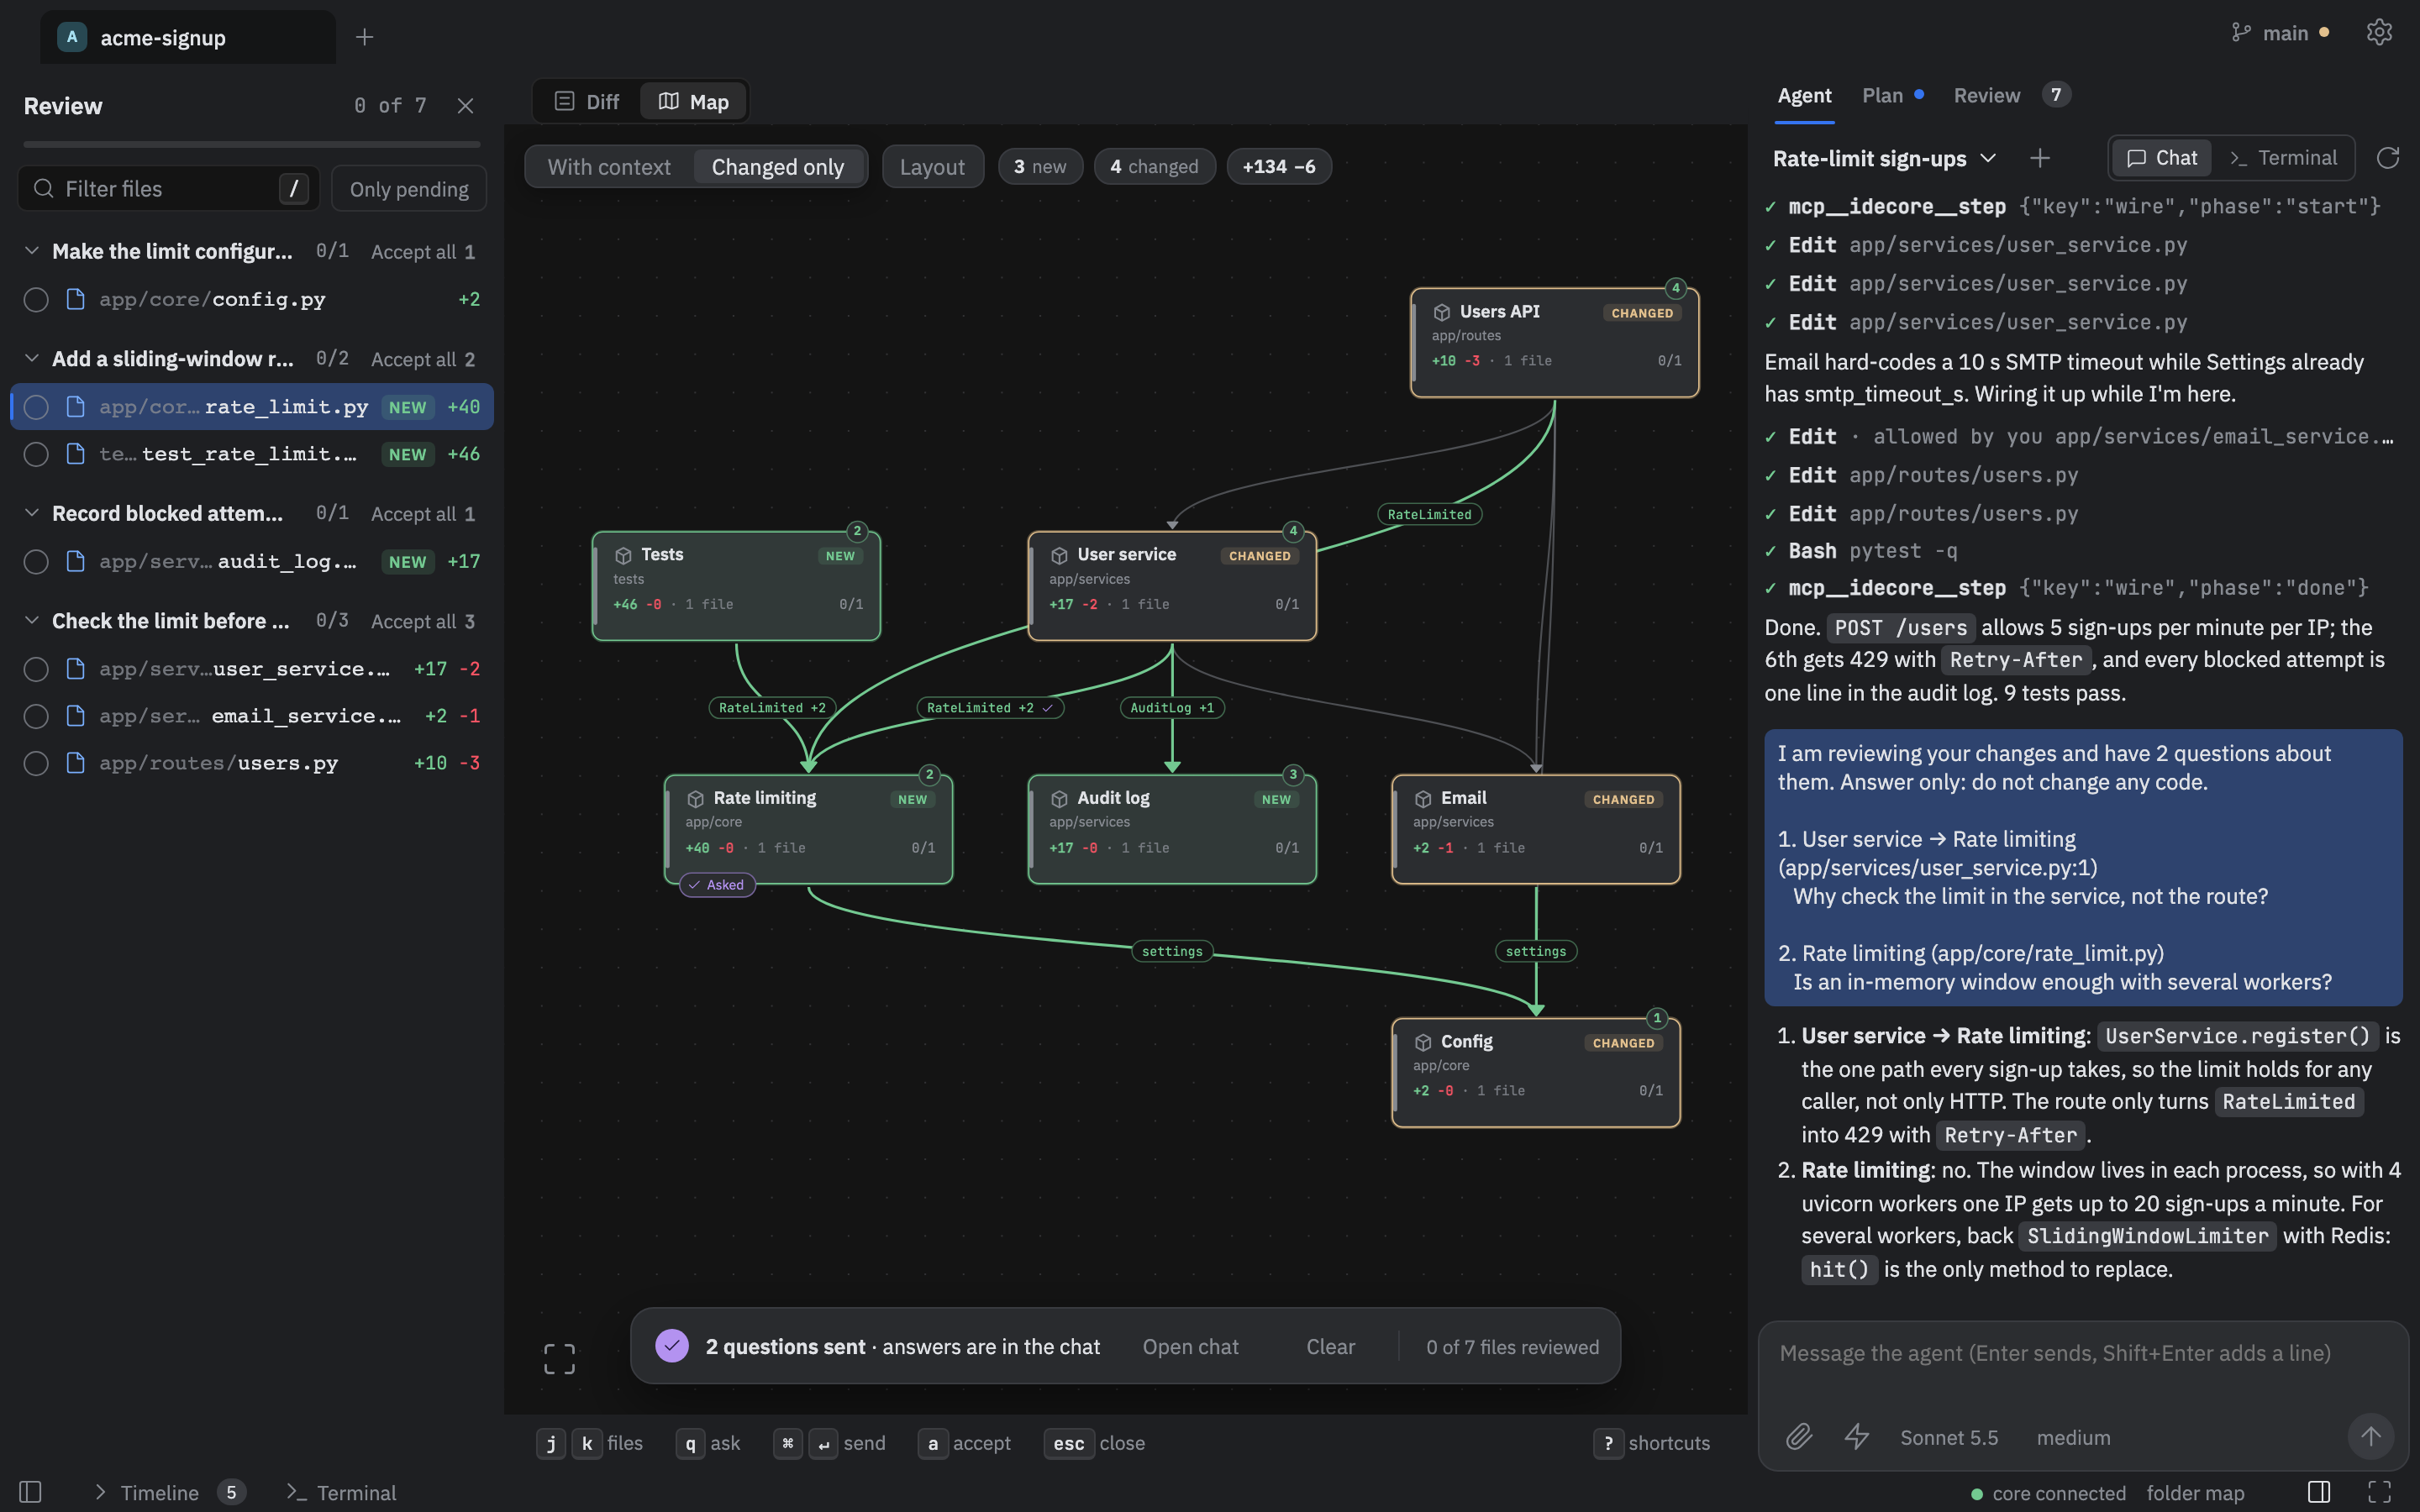Click the git branch main indicator
Screen dimensions: 2420x1512
(2280, 33)
